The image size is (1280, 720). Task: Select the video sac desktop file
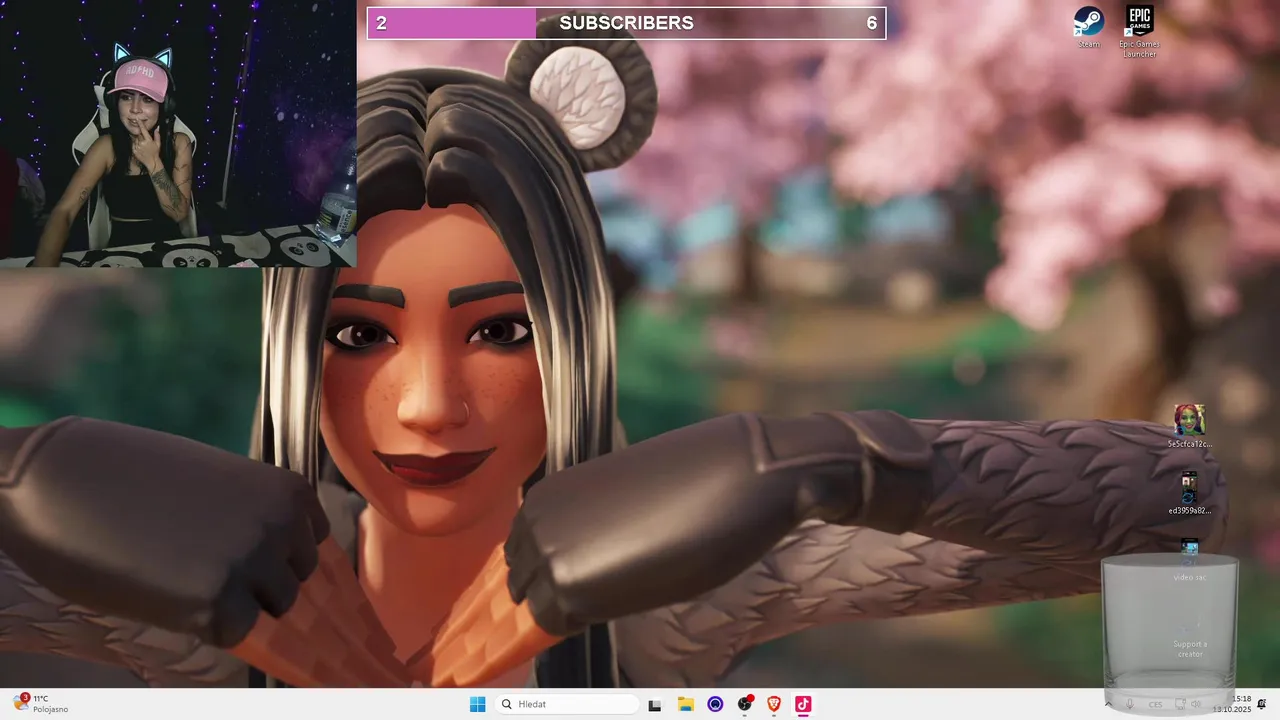(x=1189, y=561)
